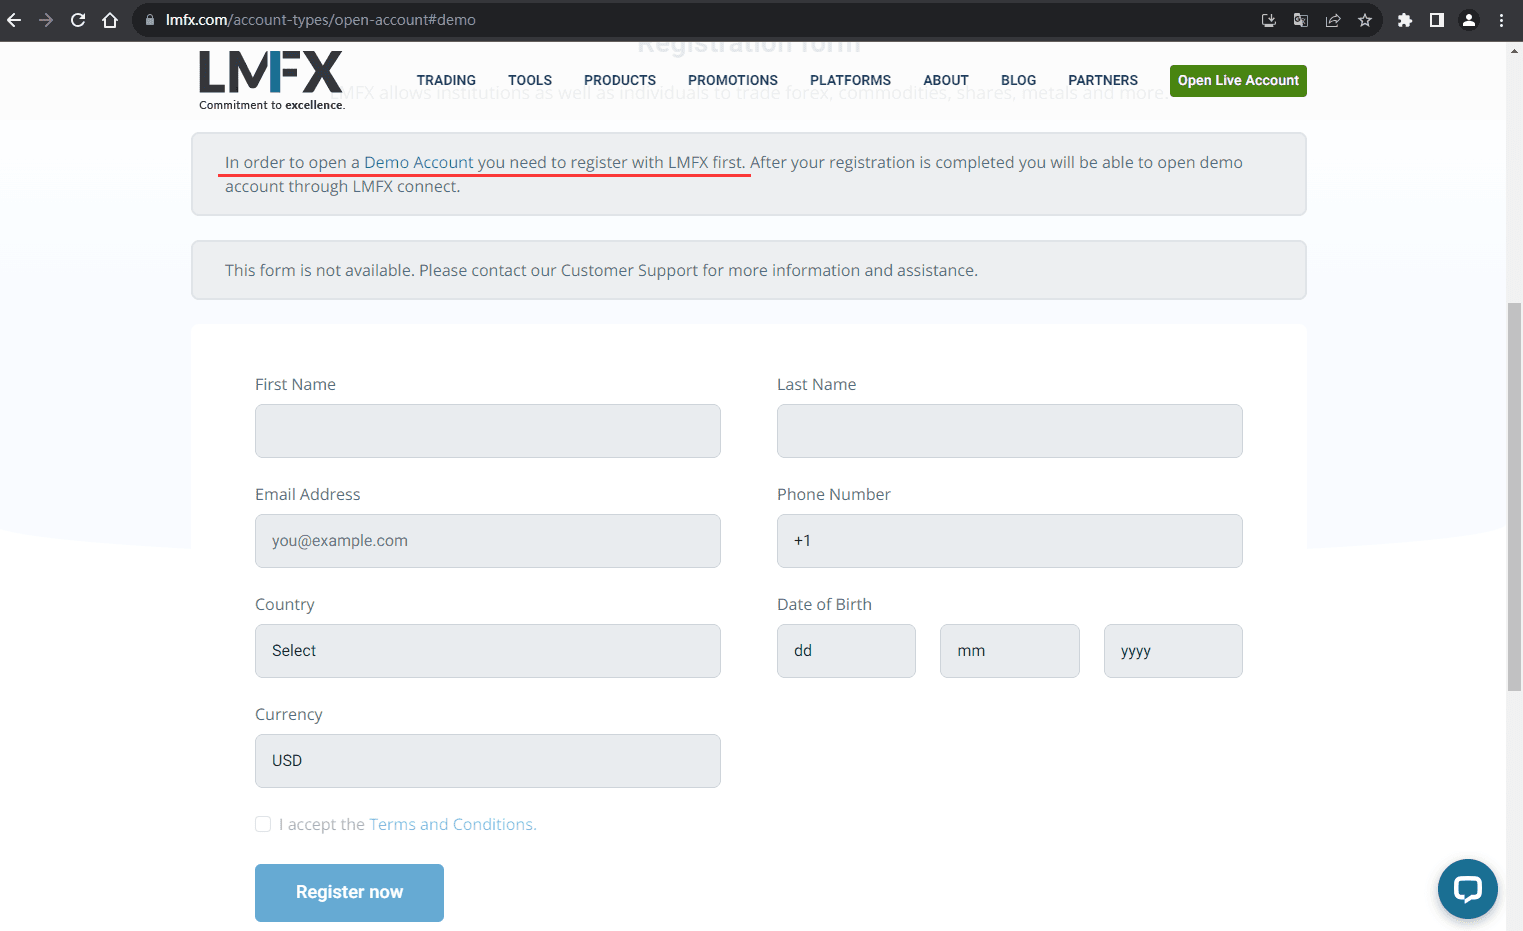Click the install app icon in address bar
The image size is (1523, 931).
point(1269,20)
